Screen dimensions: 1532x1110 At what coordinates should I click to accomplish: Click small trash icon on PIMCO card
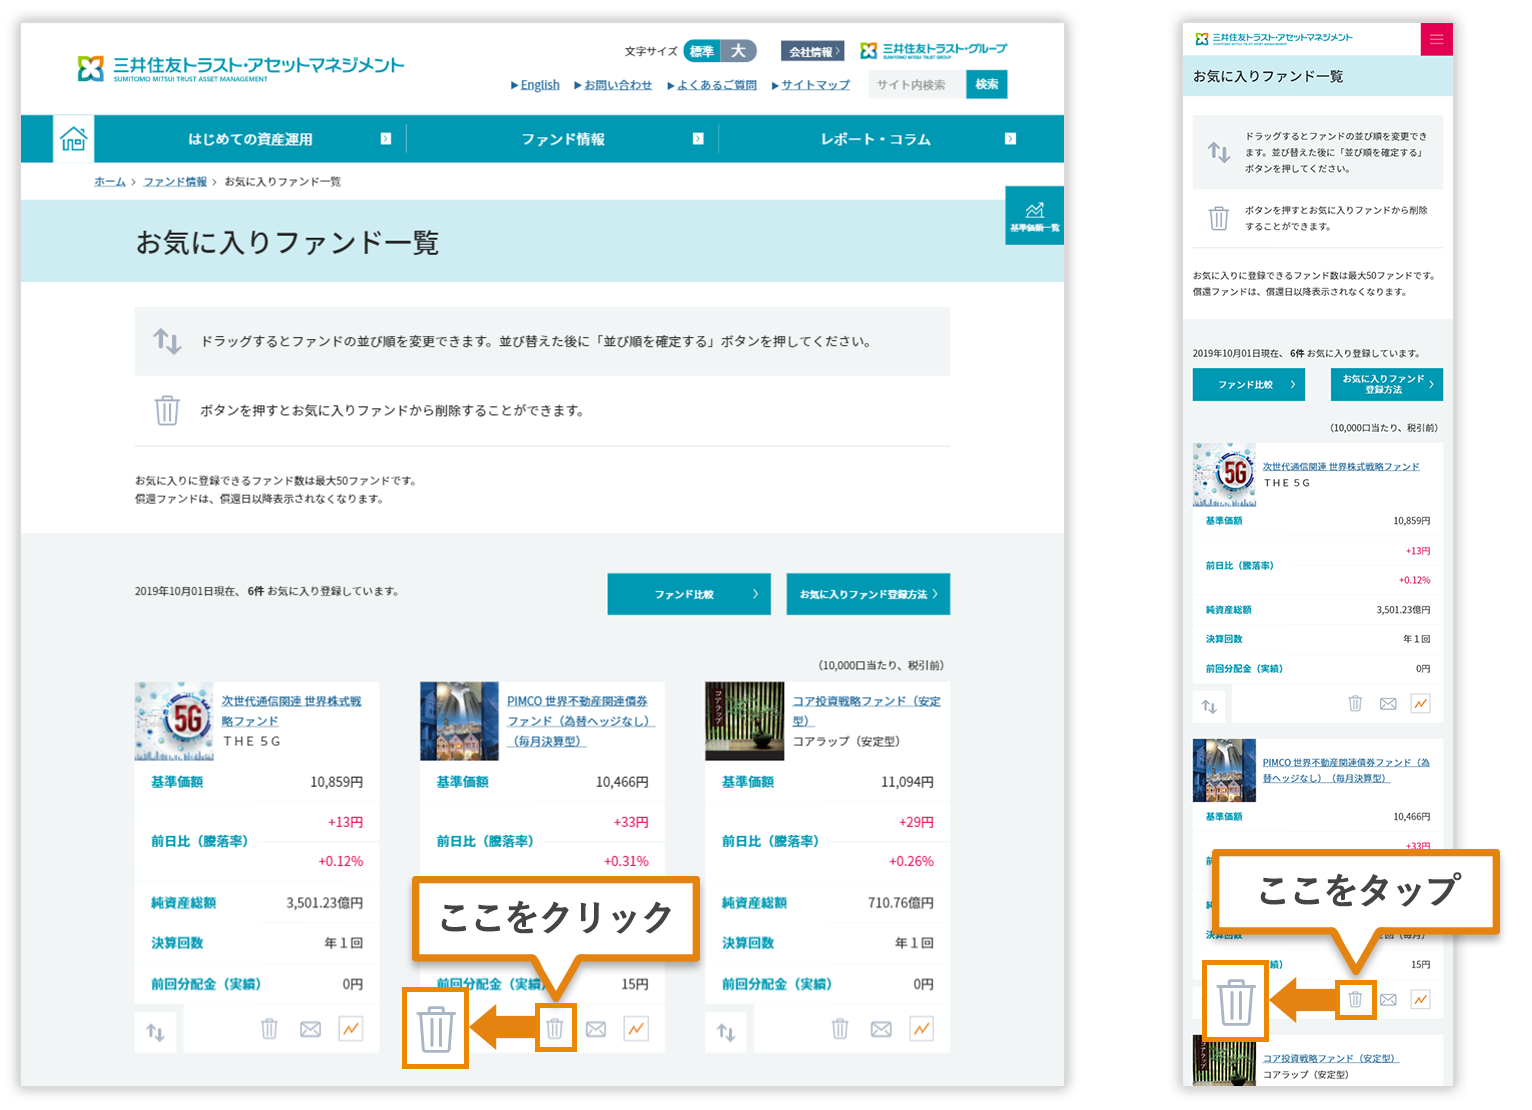[x=555, y=1028]
